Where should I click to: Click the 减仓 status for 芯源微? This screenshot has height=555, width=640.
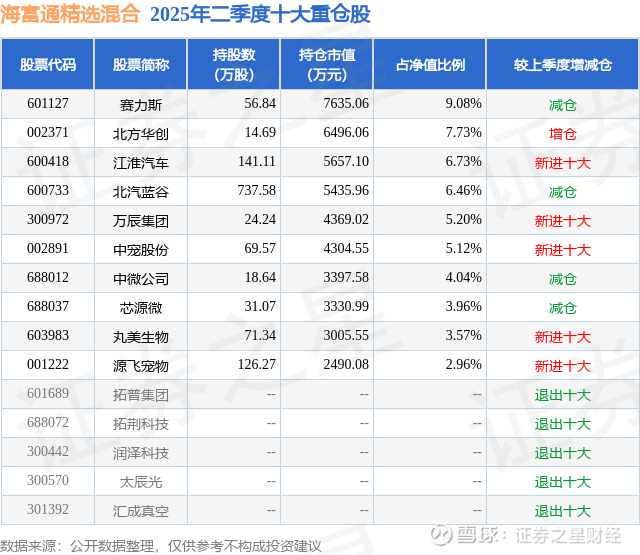pos(563,308)
